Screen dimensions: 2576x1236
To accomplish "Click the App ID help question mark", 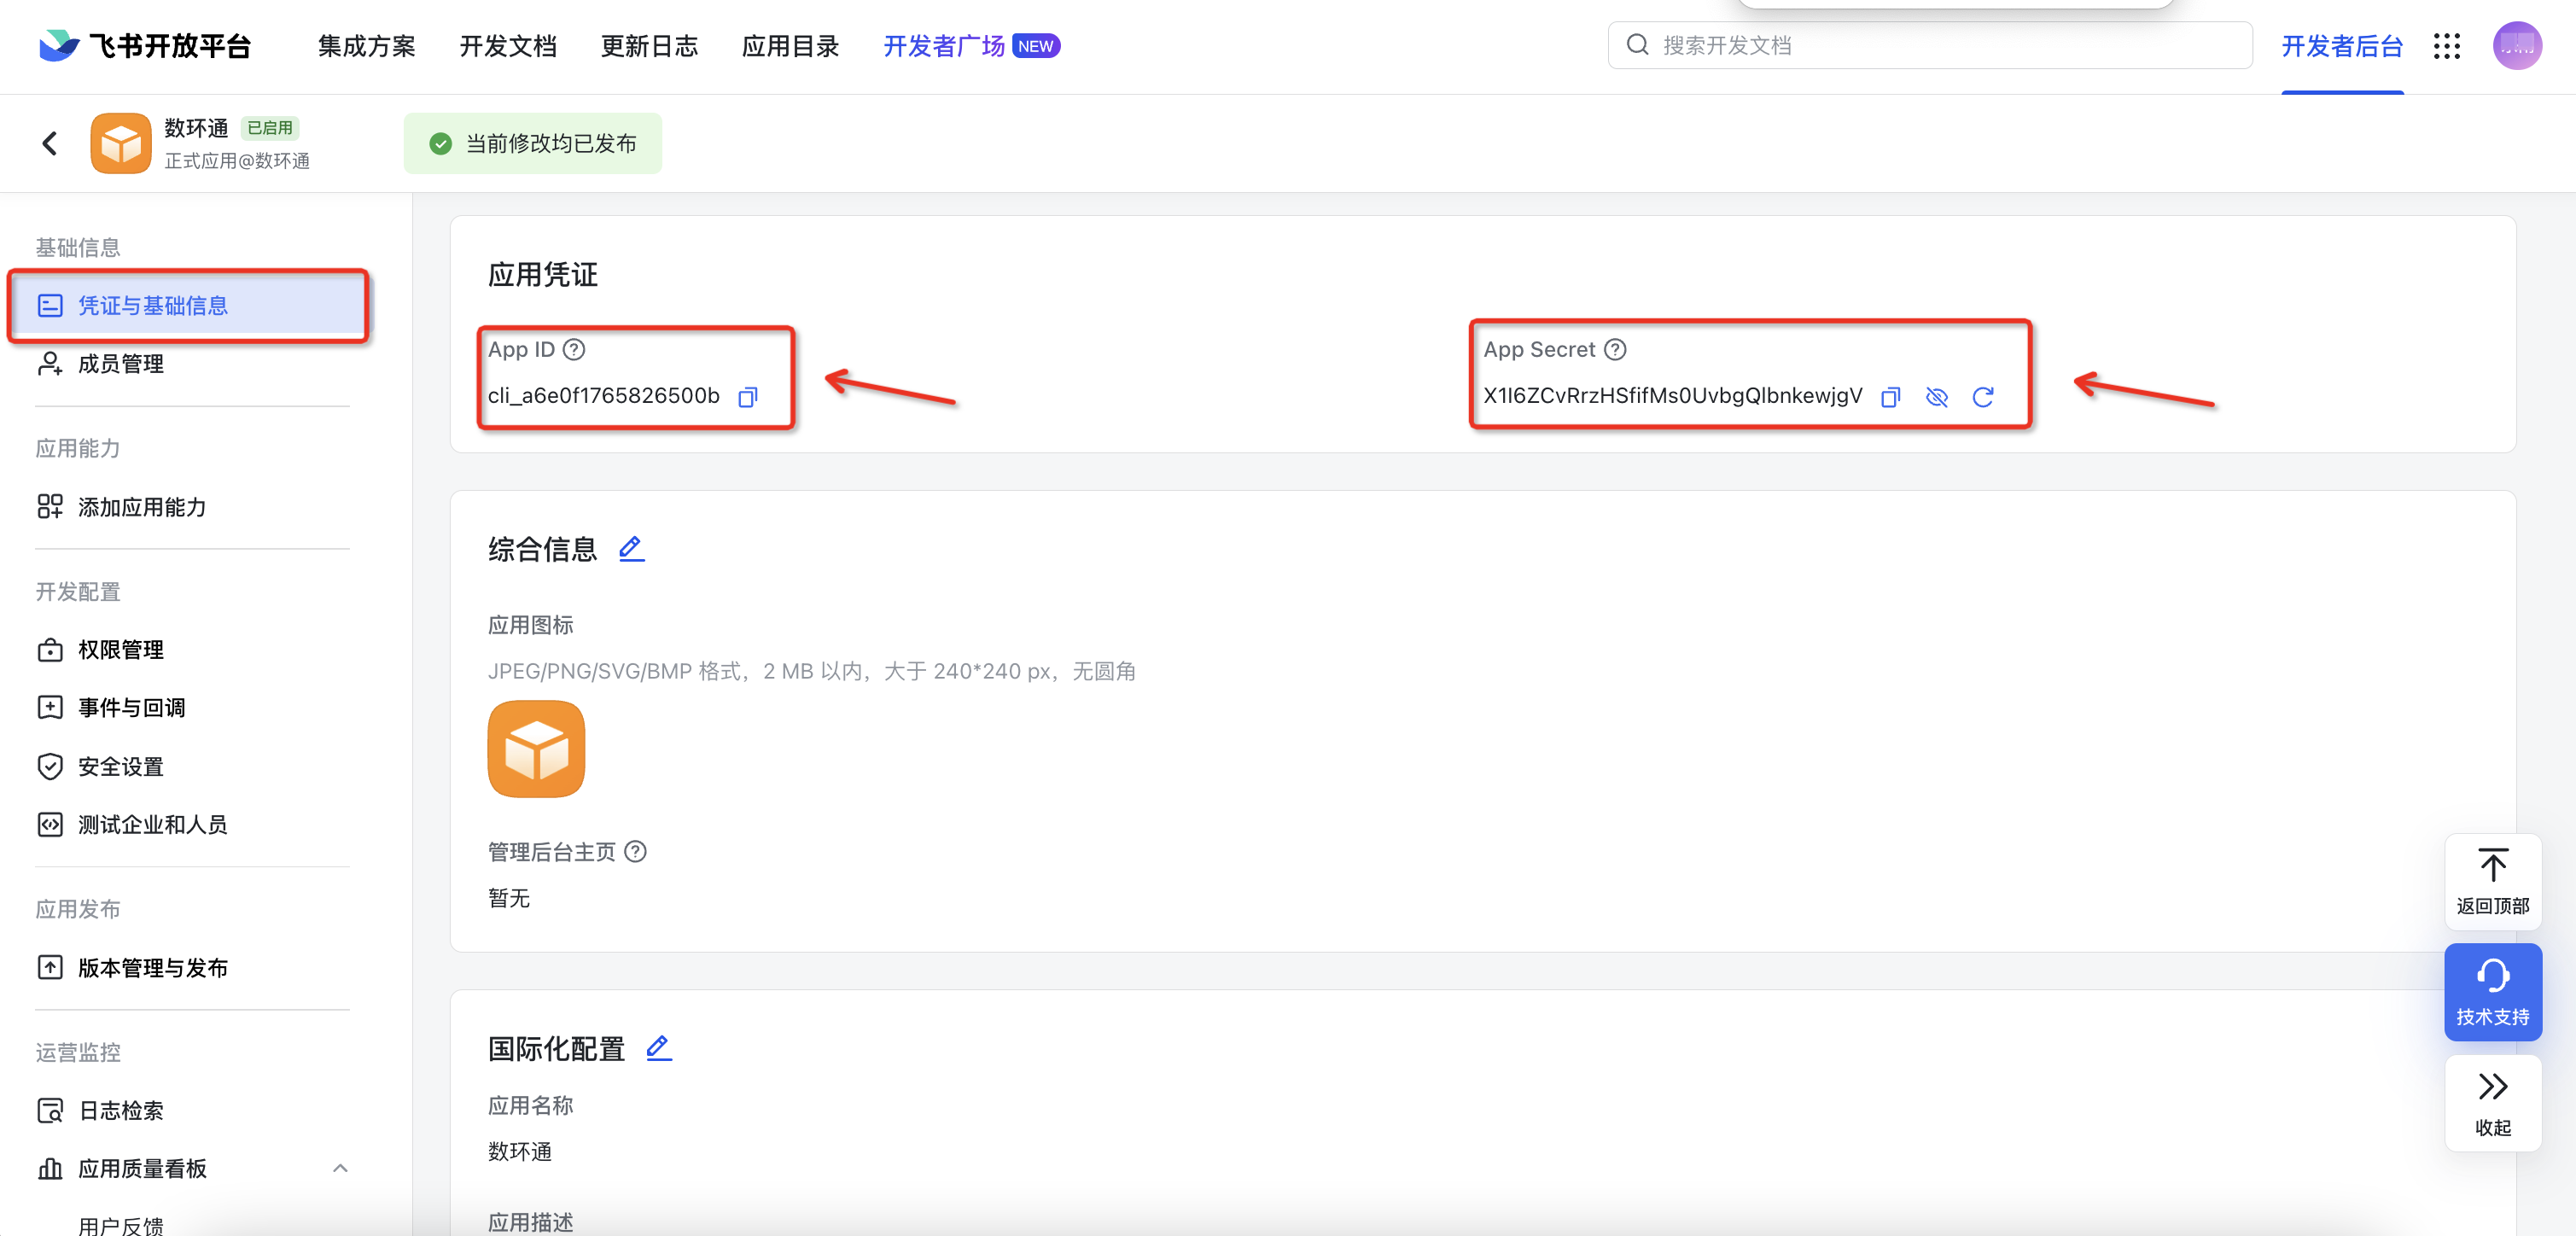I will [574, 350].
